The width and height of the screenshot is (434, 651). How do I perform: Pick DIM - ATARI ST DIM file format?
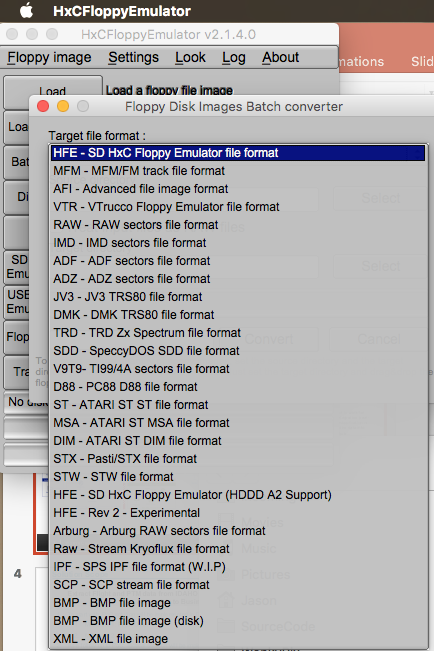238,441
